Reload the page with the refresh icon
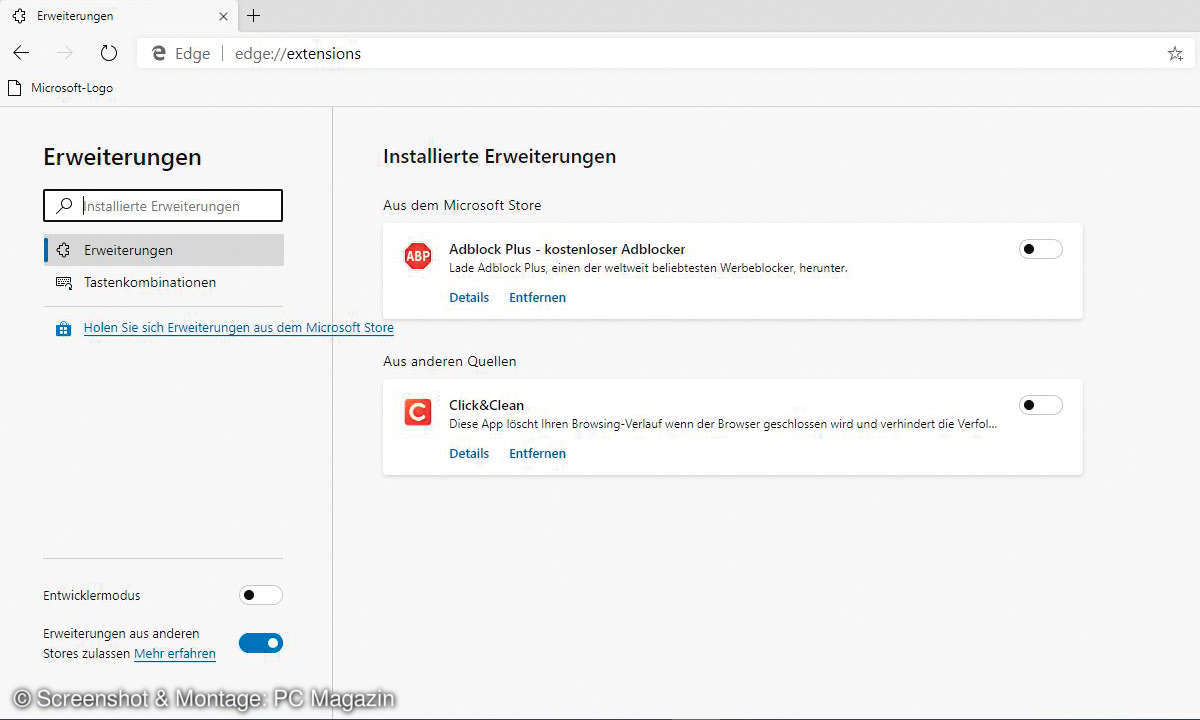 click(x=109, y=53)
